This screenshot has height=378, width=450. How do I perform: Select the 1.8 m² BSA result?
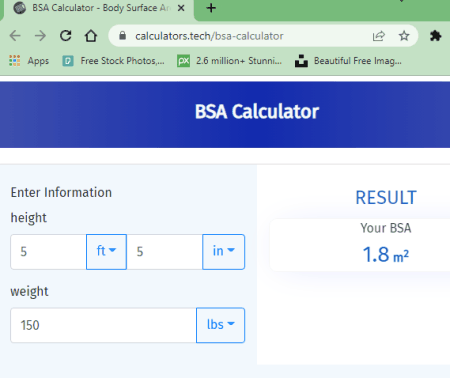386,255
